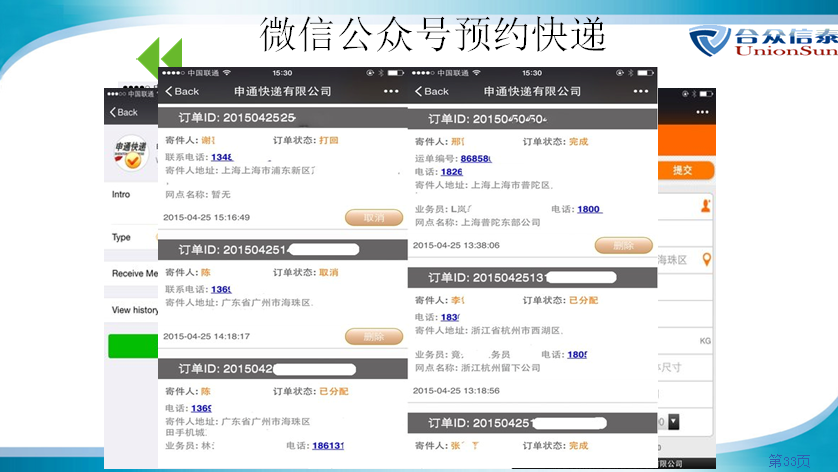
Task: Open the small dropdown arrow on far-right form
Action: (x=673, y=422)
